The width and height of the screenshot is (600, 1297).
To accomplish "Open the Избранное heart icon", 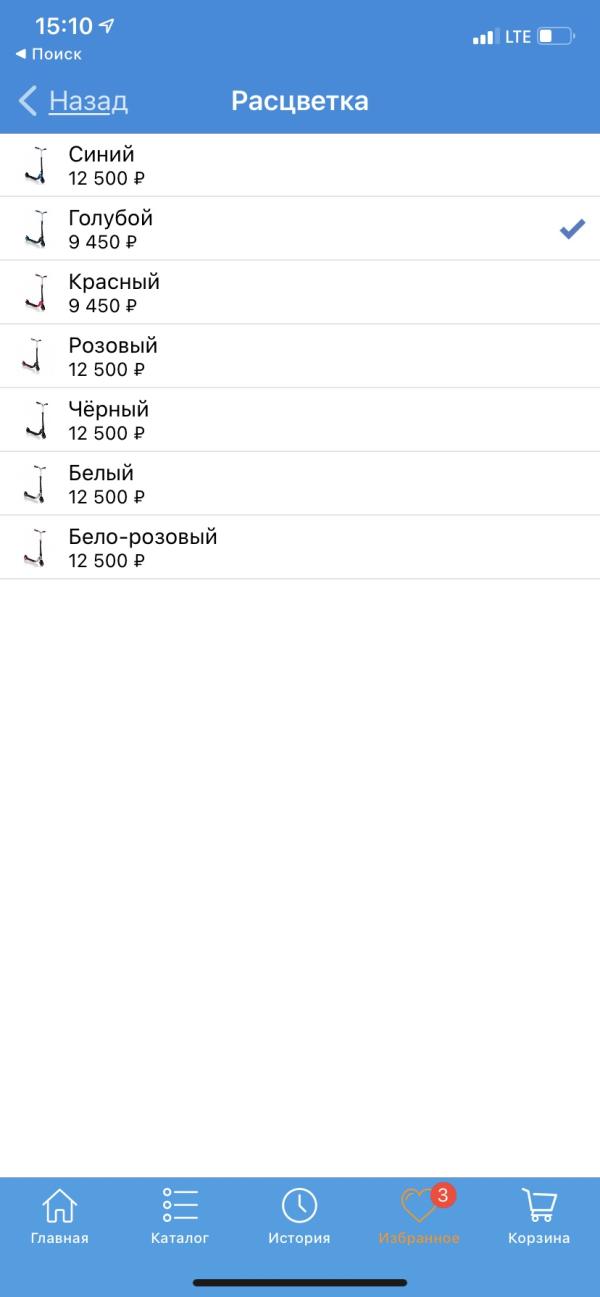I will 419,1205.
